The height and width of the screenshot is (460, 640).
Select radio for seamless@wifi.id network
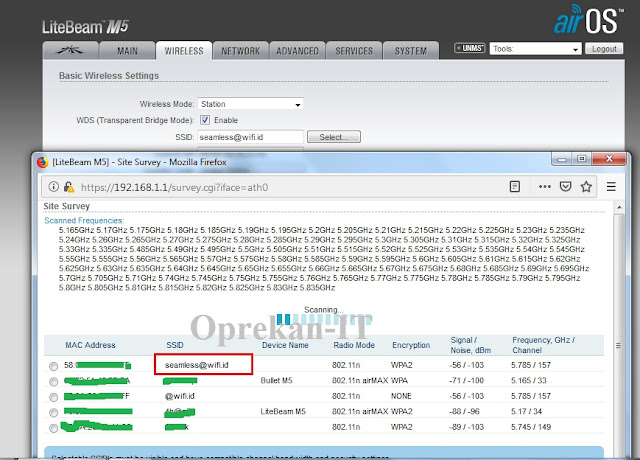coord(53,366)
